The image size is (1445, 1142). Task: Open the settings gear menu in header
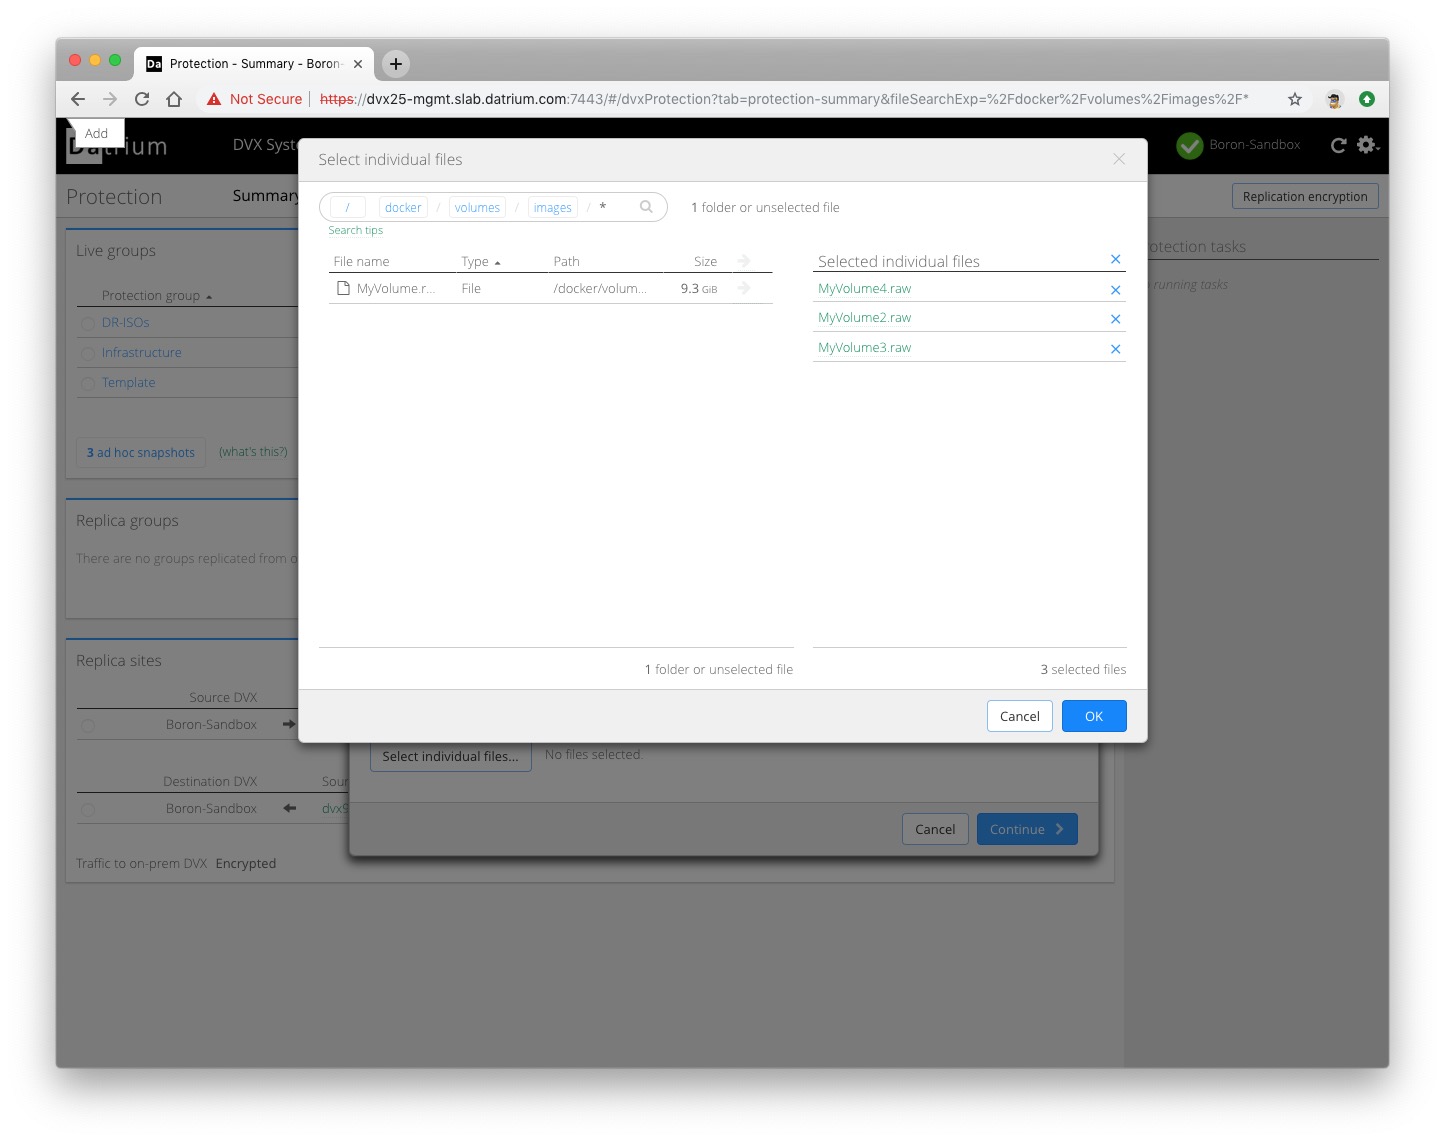coord(1368,145)
